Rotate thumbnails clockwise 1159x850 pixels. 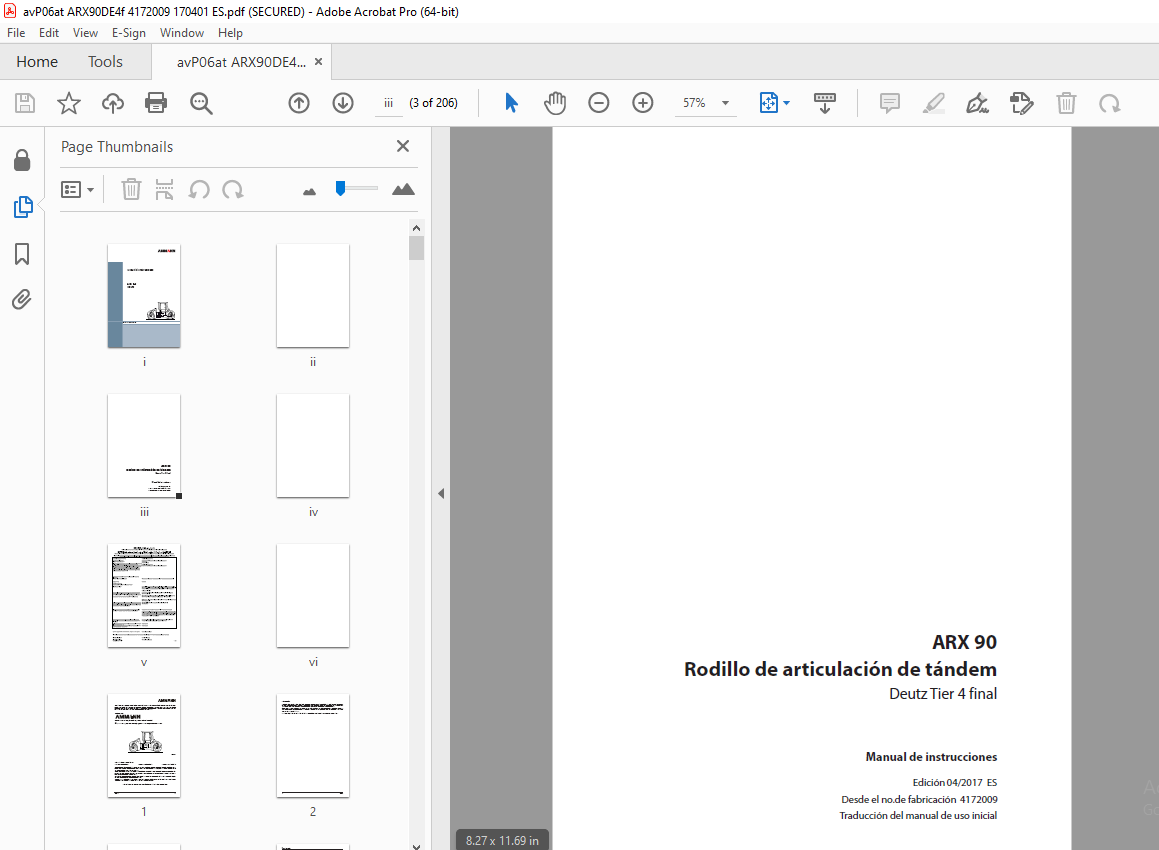tap(233, 189)
